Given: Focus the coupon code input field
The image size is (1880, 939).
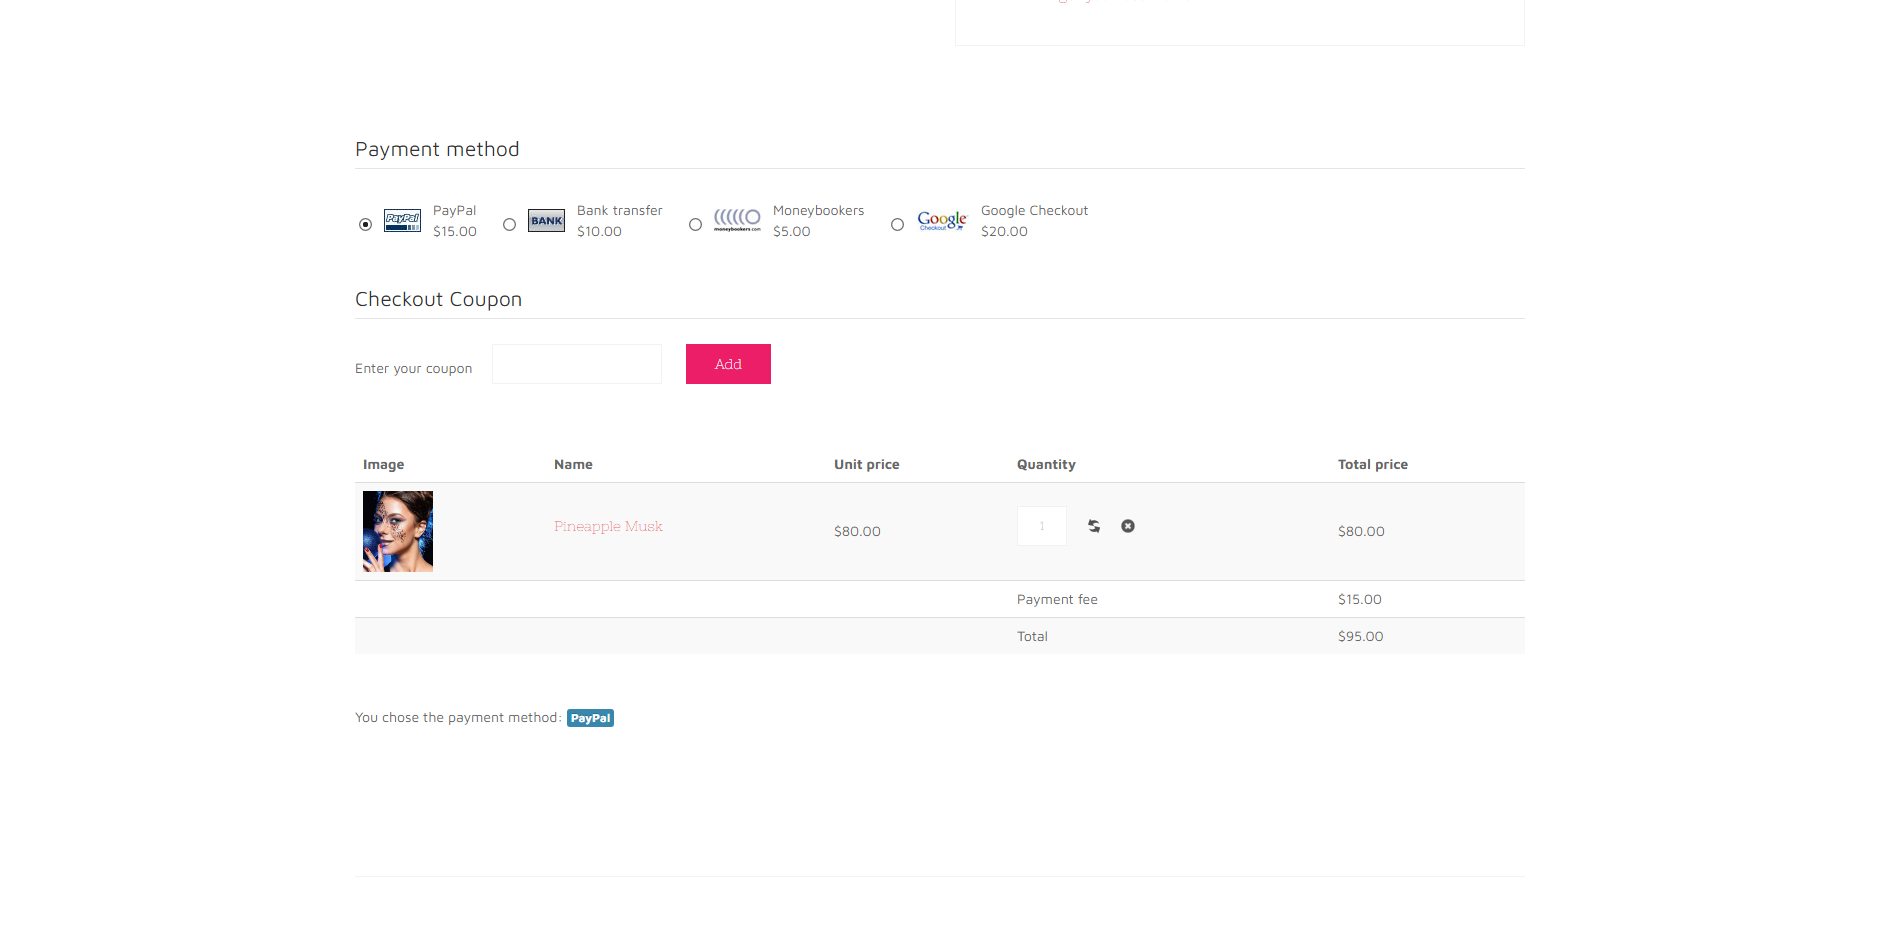Looking at the screenshot, I should 577,364.
